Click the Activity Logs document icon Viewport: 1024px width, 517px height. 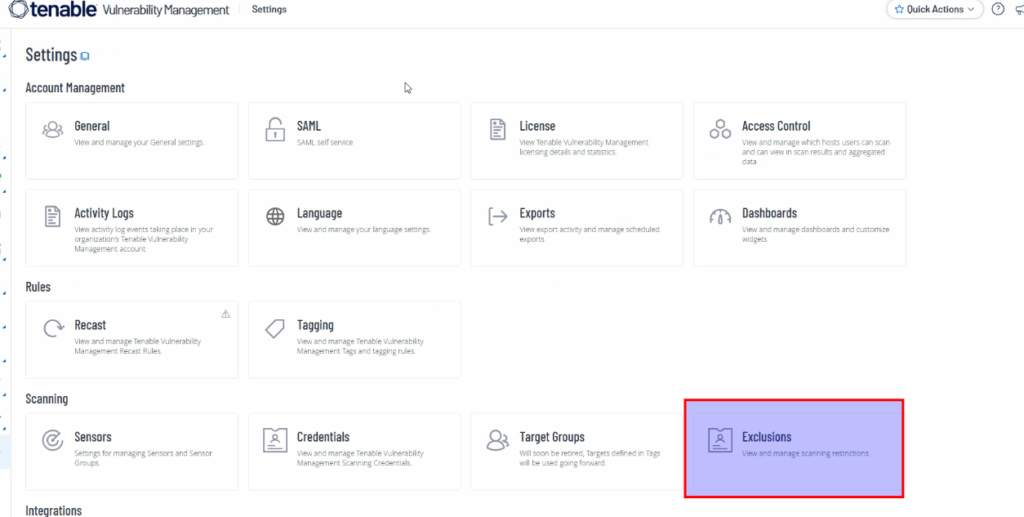pyautogui.click(x=53, y=216)
